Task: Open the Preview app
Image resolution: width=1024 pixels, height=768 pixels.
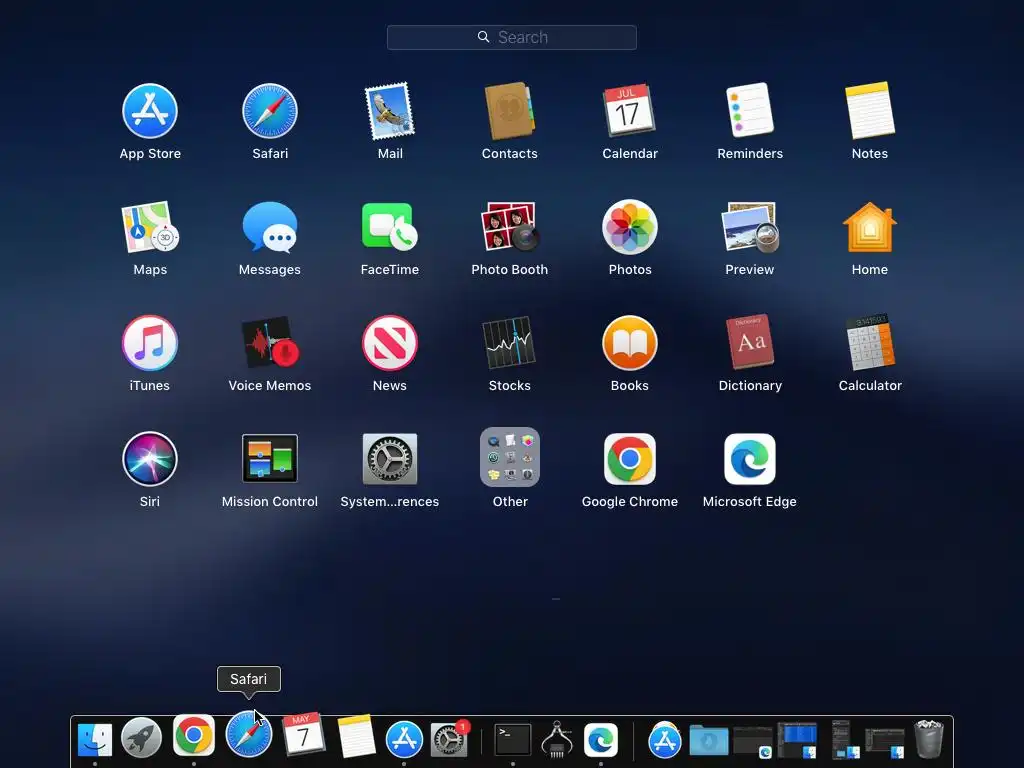Action: 750,227
